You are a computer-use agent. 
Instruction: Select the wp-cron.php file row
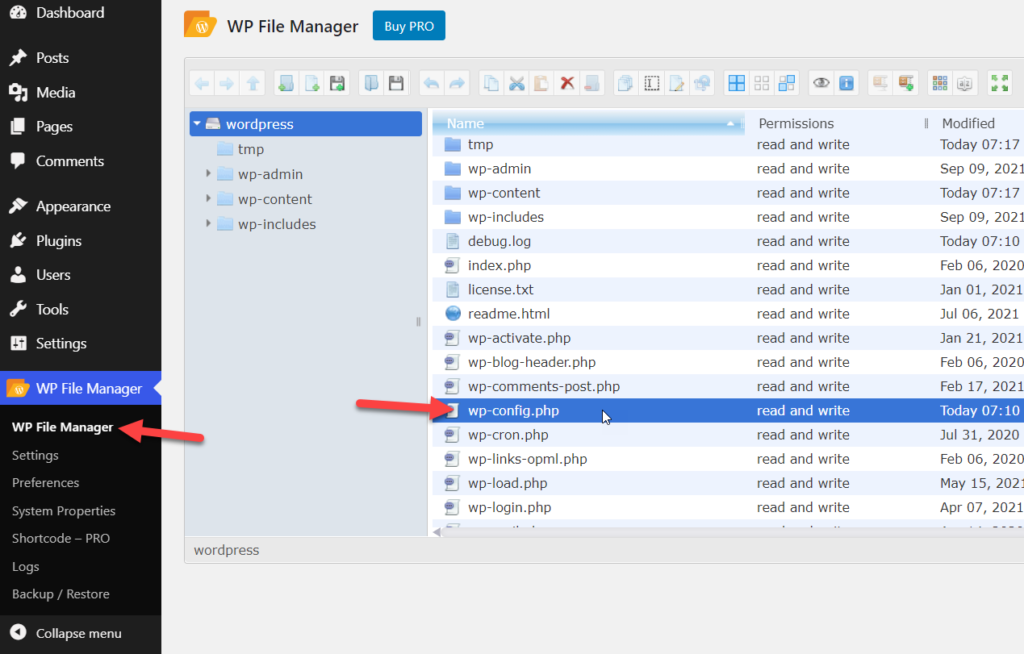click(x=728, y=434)
